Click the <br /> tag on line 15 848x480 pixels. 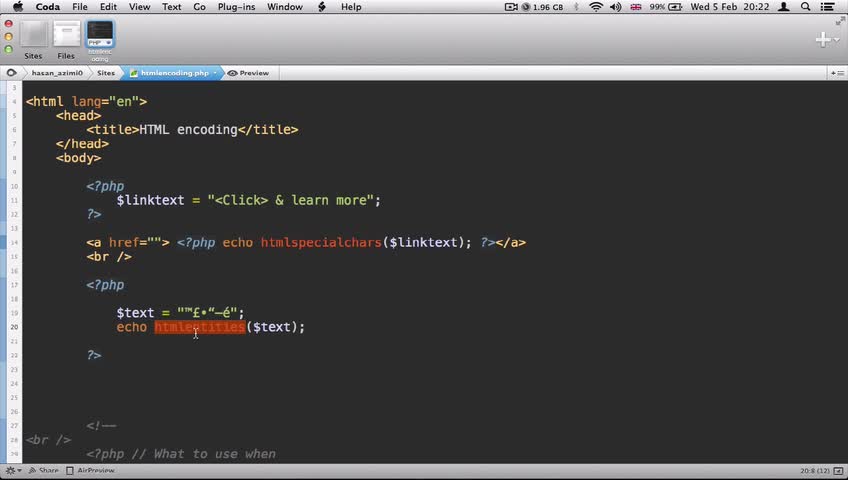pyautogui.click(x=109, y=257)
